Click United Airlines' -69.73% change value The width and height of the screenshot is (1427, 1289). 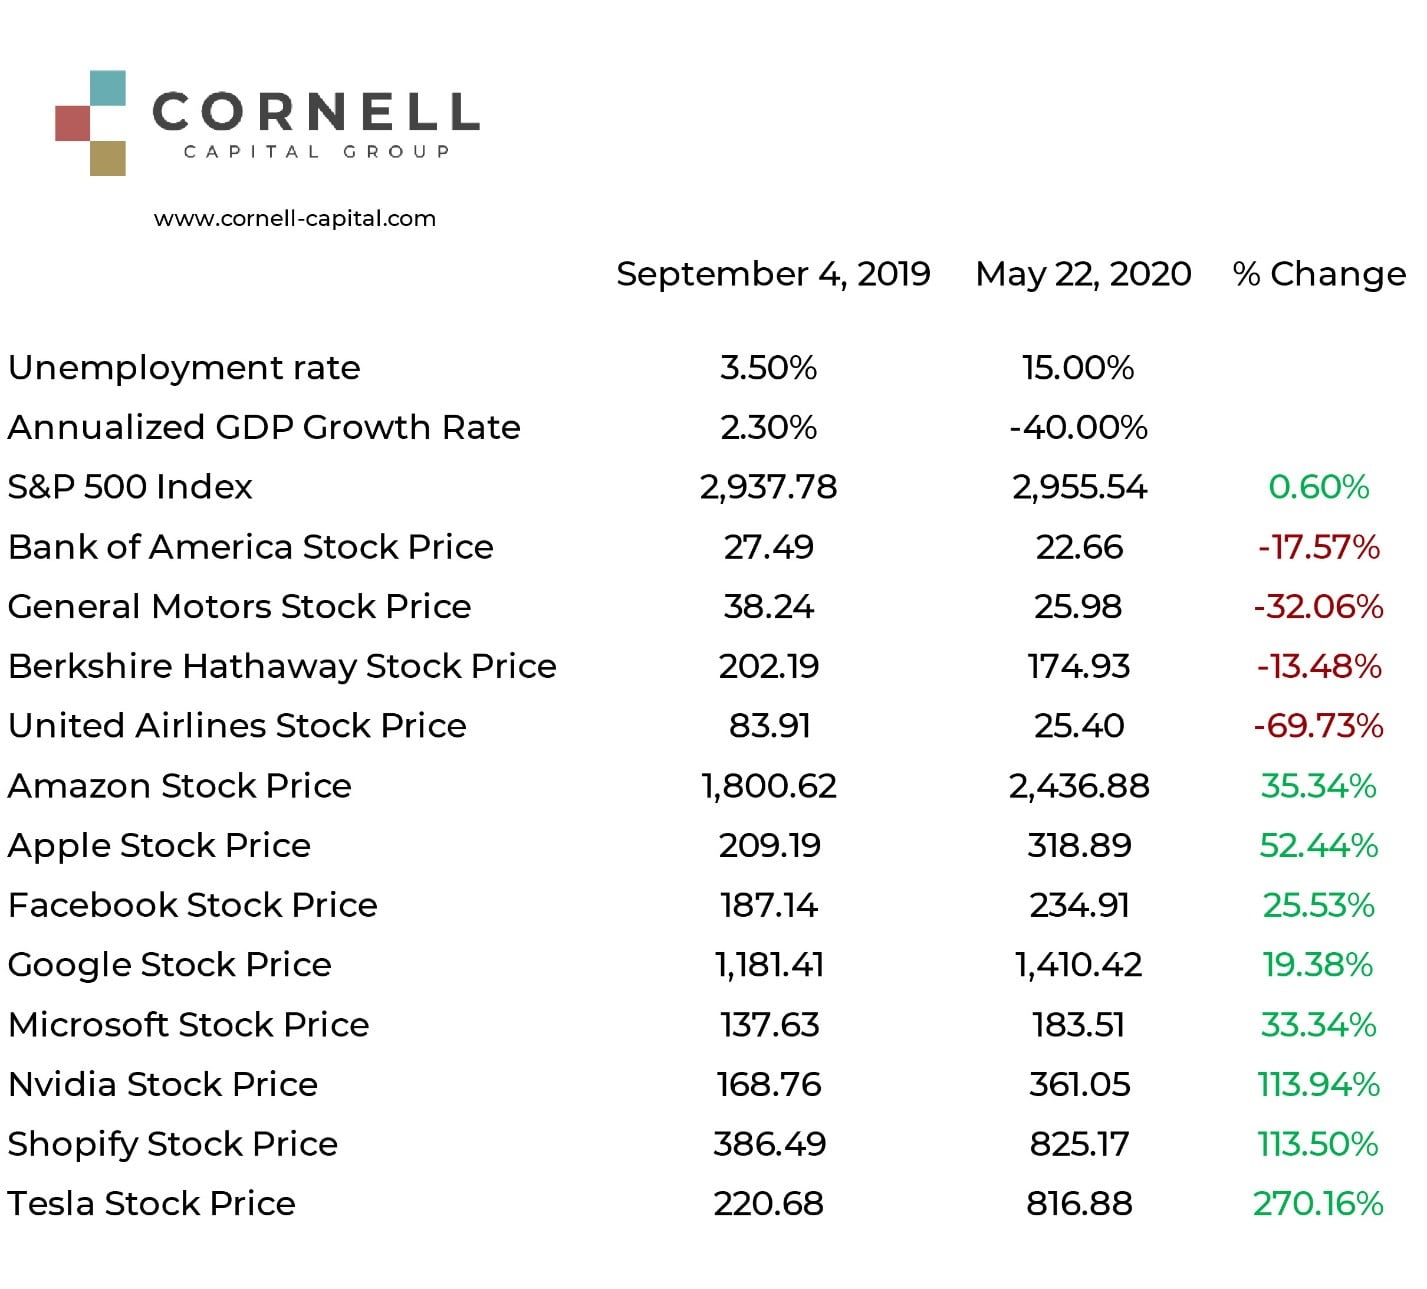pos(1318,726)
